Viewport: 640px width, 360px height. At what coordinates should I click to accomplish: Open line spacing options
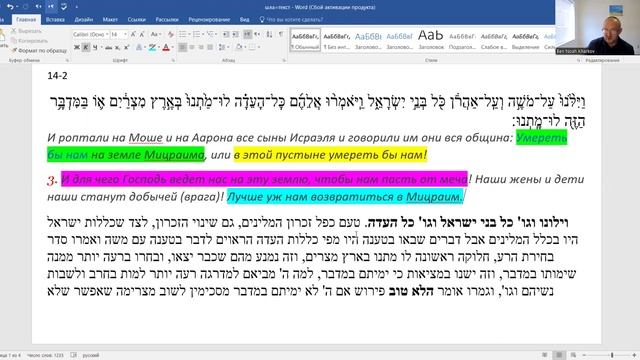click(x=223, y=47)
